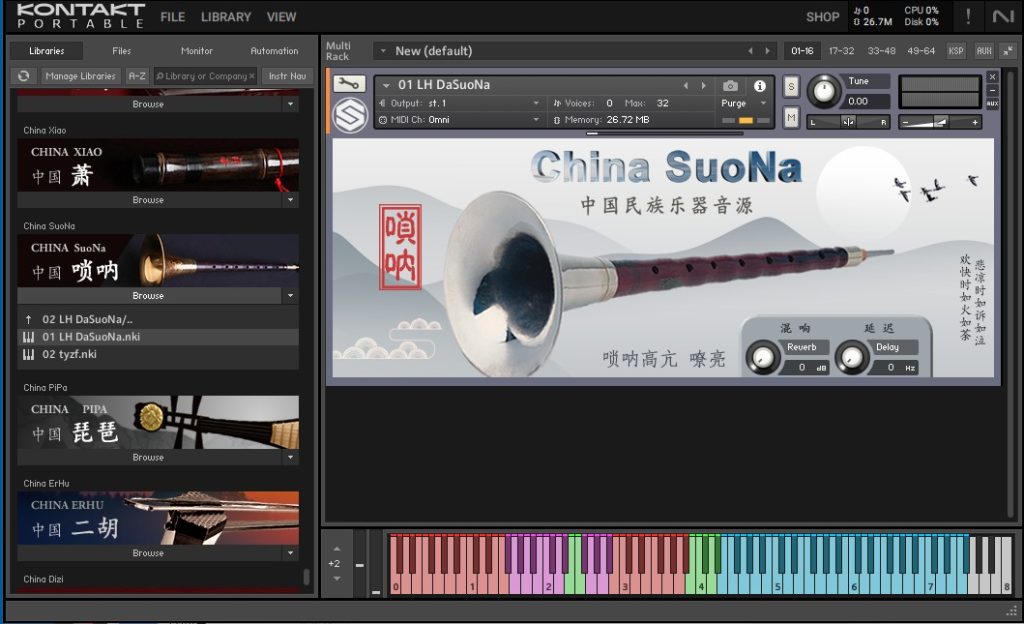This screenshot has width=1024, height=624.
Task: Click the Delay knob
Action: 852,356
